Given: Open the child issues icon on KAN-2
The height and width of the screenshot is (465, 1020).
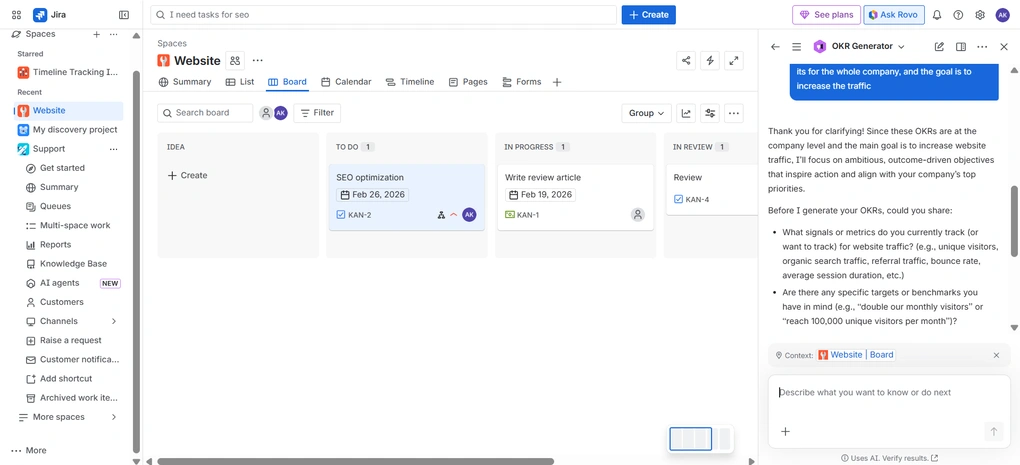Looking at the screenshot, I should tap(441, 215).
